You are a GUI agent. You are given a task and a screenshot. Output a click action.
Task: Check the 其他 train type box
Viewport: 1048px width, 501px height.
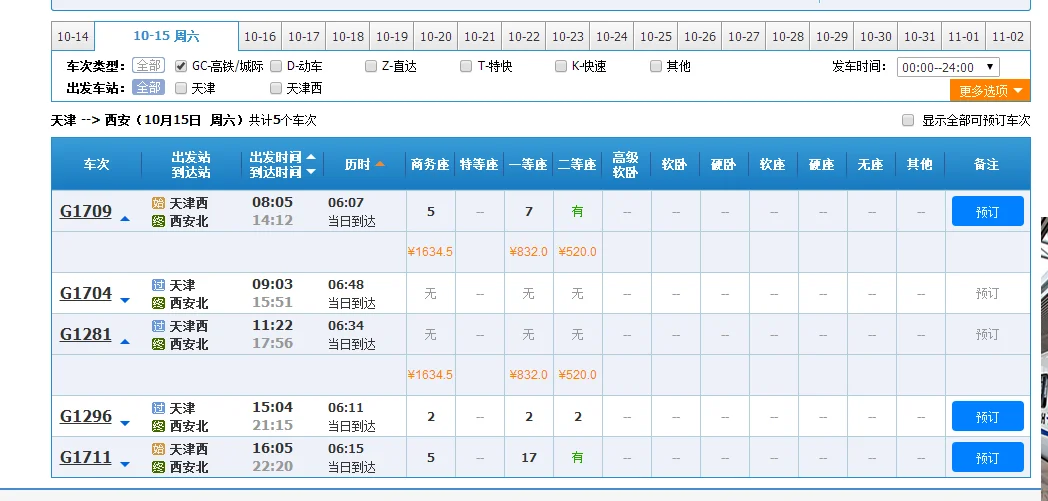click(656, 66)
